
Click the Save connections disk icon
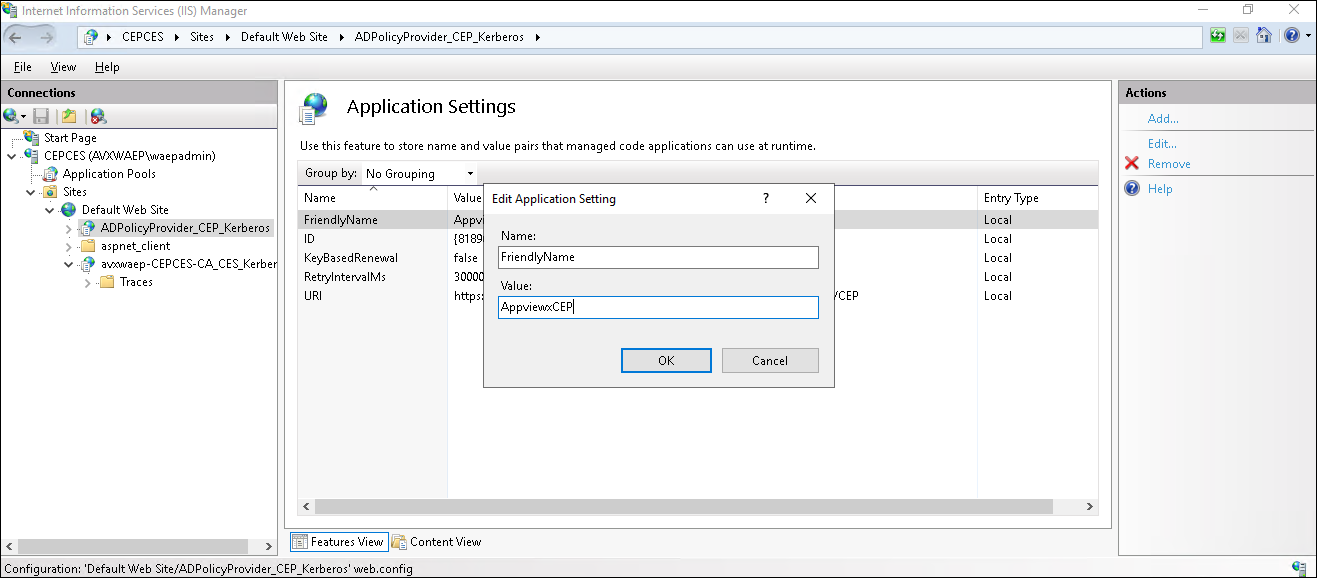coord(41,116)
